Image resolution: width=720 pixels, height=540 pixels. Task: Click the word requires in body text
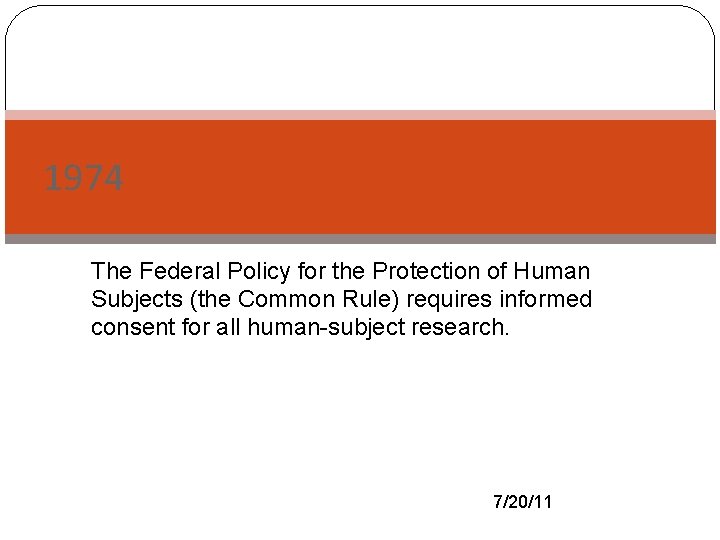pyautogui.click(x=449, y=300)
